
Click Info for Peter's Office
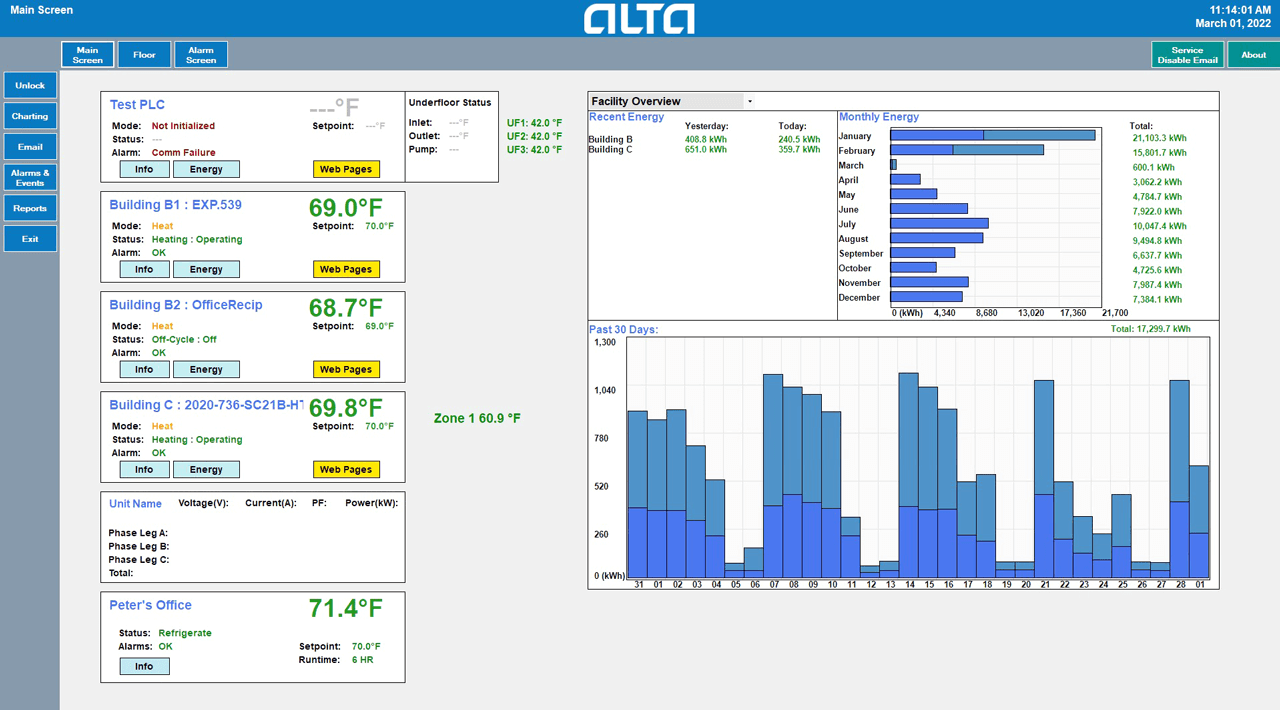tap(144, 666)
